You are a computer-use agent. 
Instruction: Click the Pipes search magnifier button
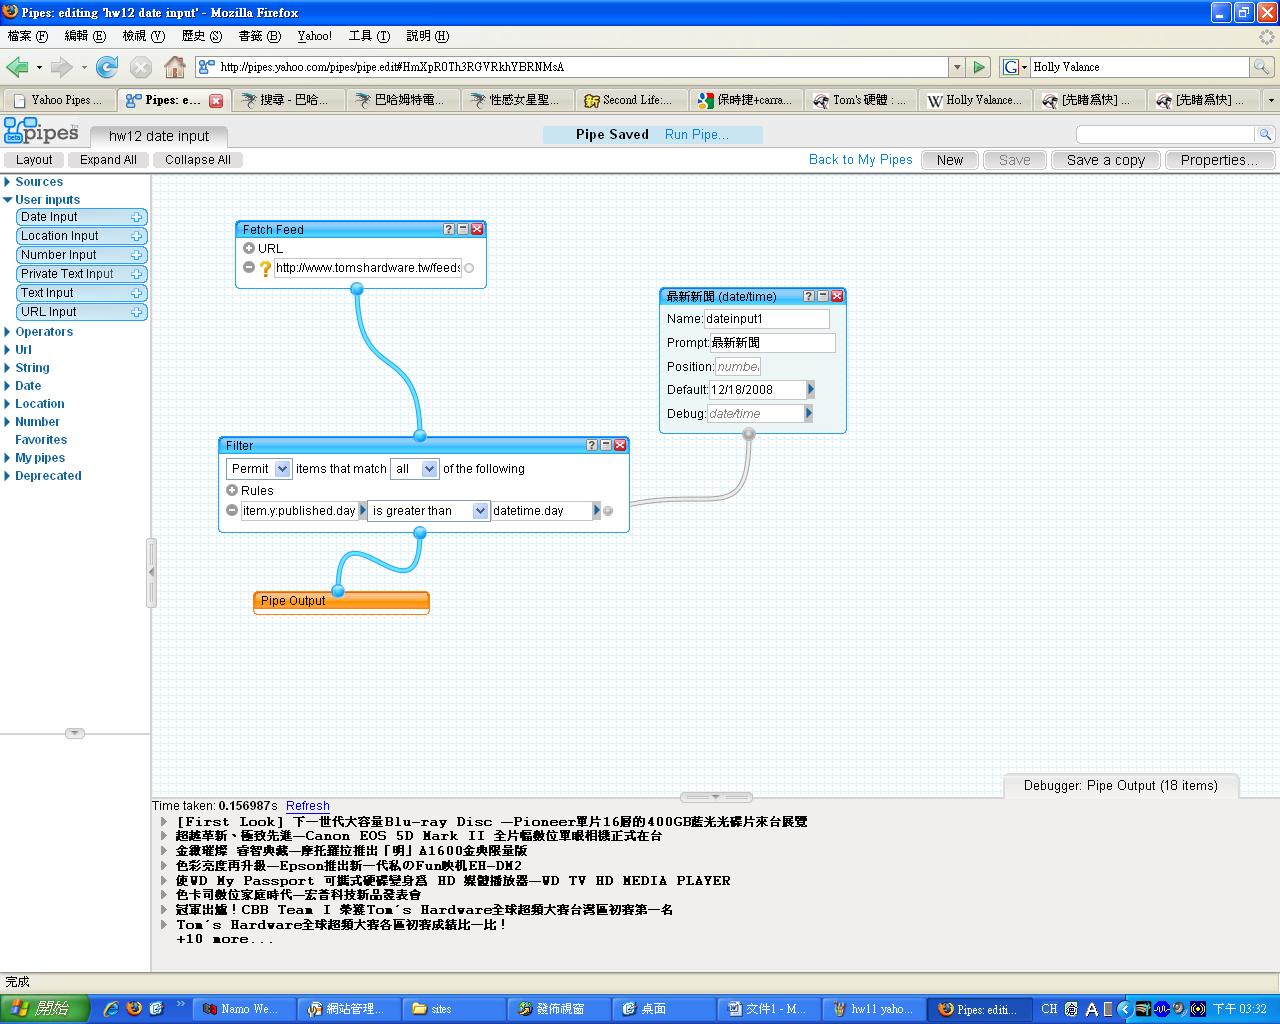pyautogui.click(x=1265, y=134)
